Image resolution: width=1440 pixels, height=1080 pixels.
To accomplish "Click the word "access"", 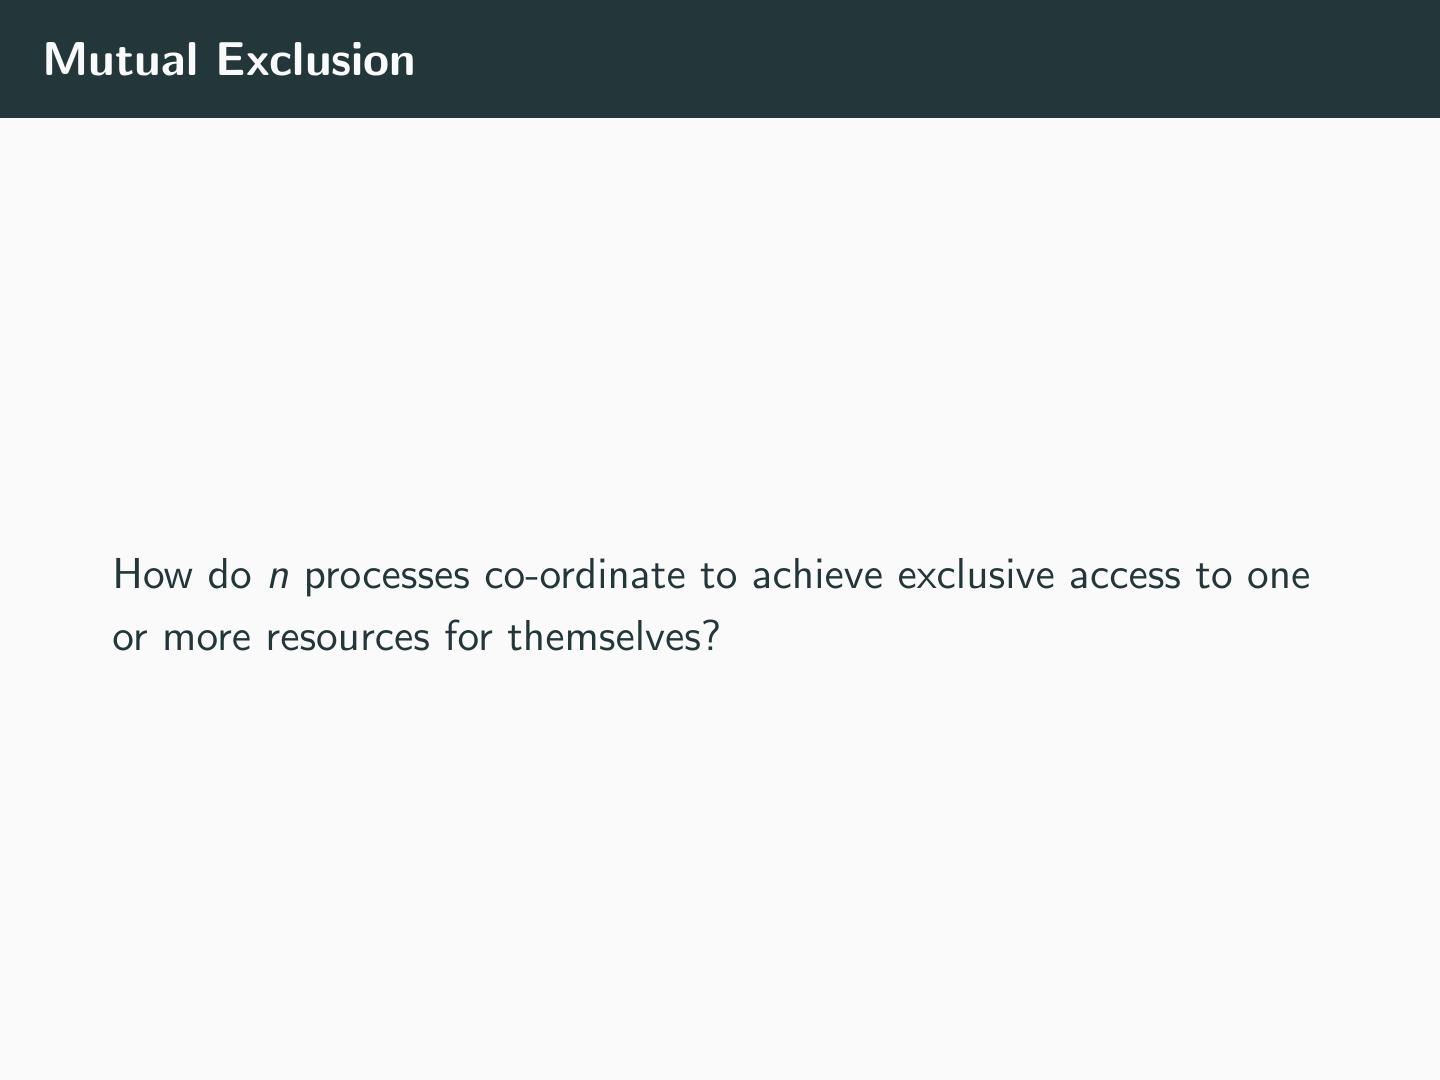I will pyautogui.click(x=1124, y=577).
